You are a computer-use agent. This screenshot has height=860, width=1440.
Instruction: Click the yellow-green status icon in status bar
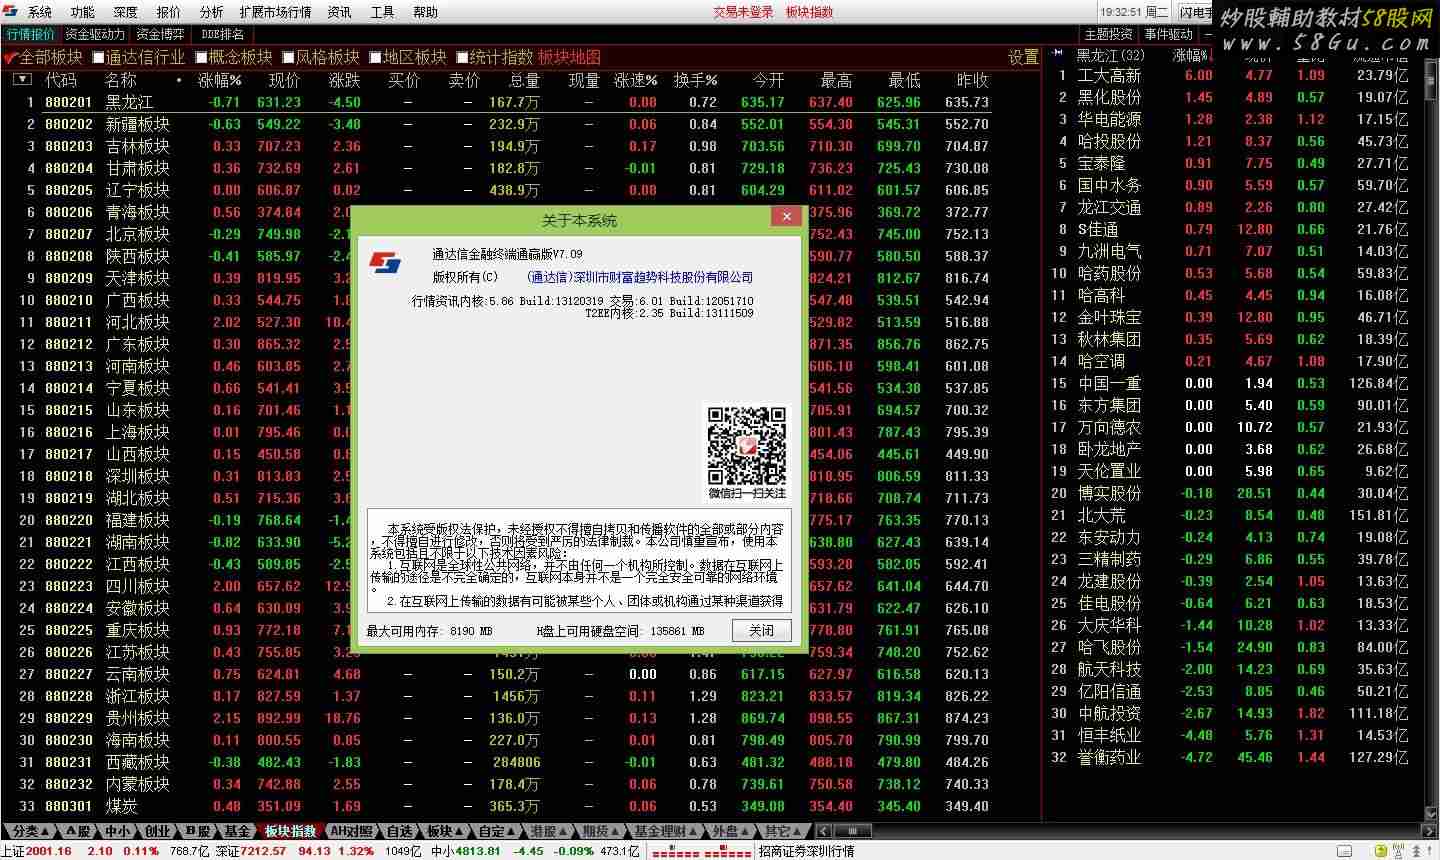(x=1380, y=851)
